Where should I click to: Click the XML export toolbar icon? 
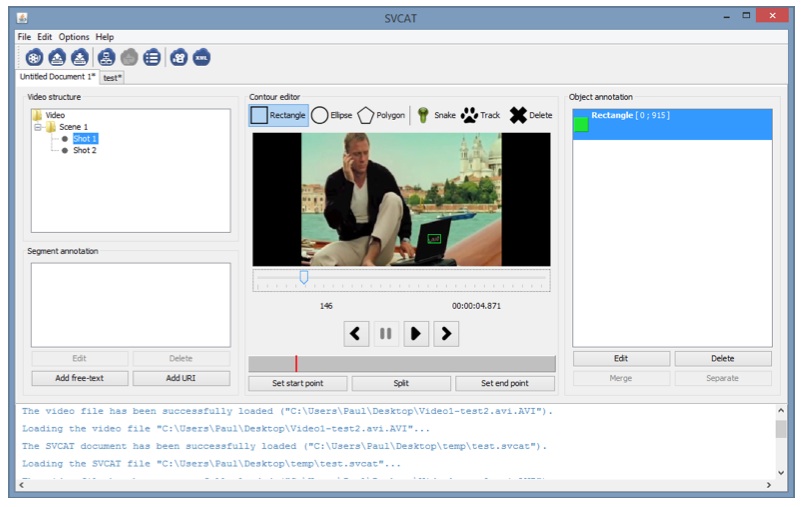click(202, 57)
